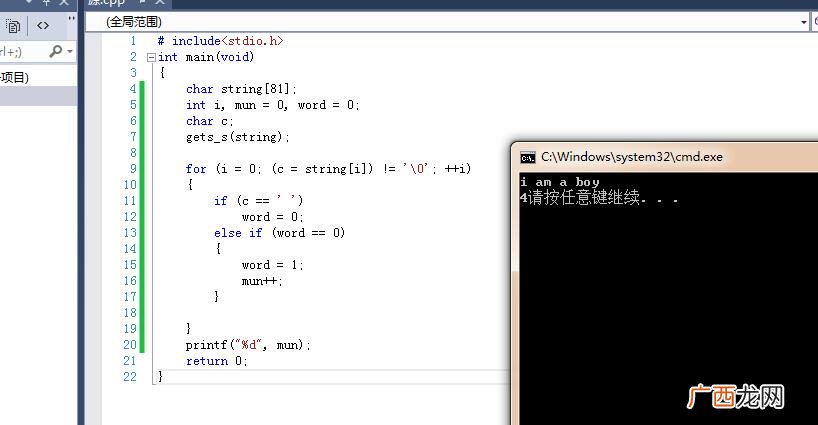Click 'word = 0;' on line 12
Viewport: 818px width, 425px height.
tap(272, 217)
